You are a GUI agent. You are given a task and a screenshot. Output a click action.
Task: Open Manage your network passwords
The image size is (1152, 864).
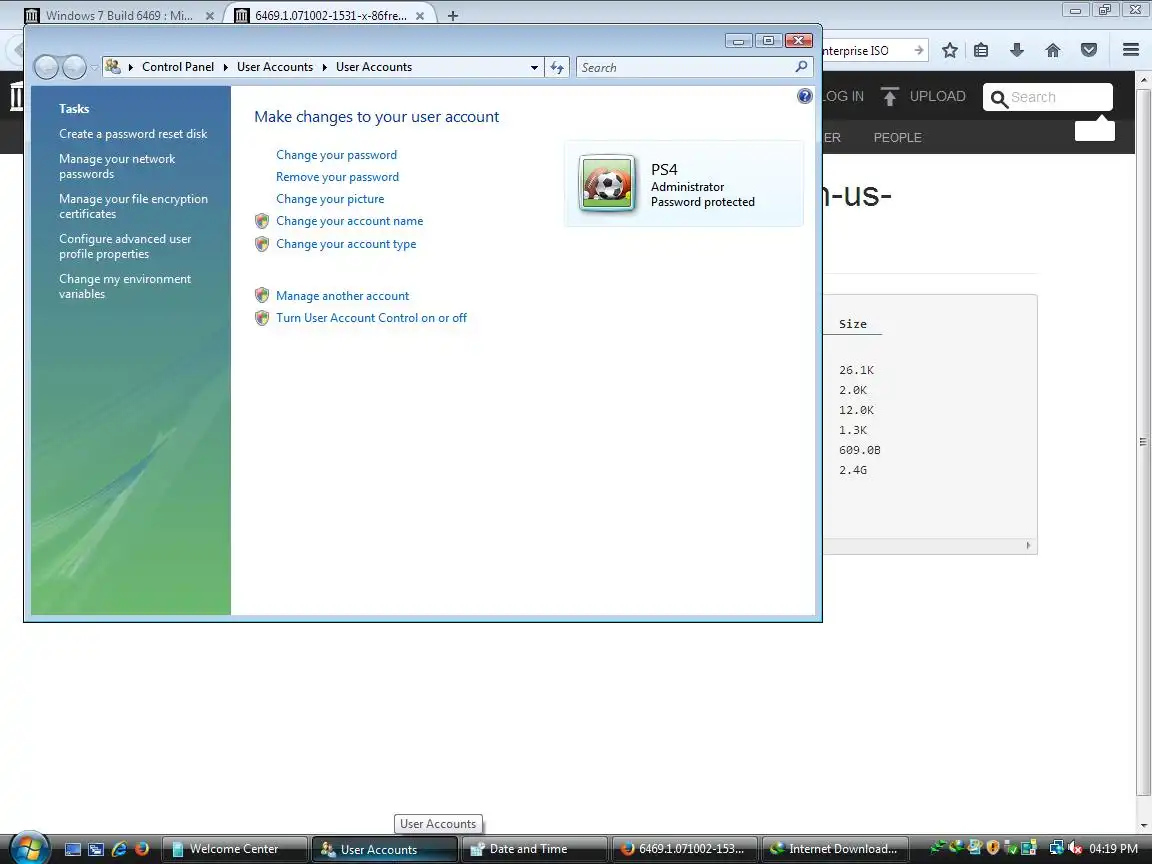click(118, 166)
